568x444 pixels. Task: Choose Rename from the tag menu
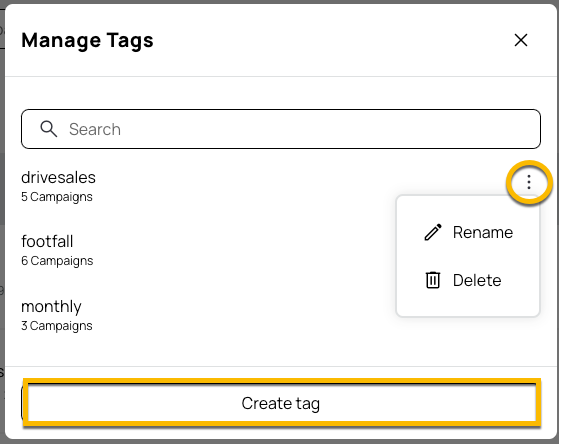point(468,232)
